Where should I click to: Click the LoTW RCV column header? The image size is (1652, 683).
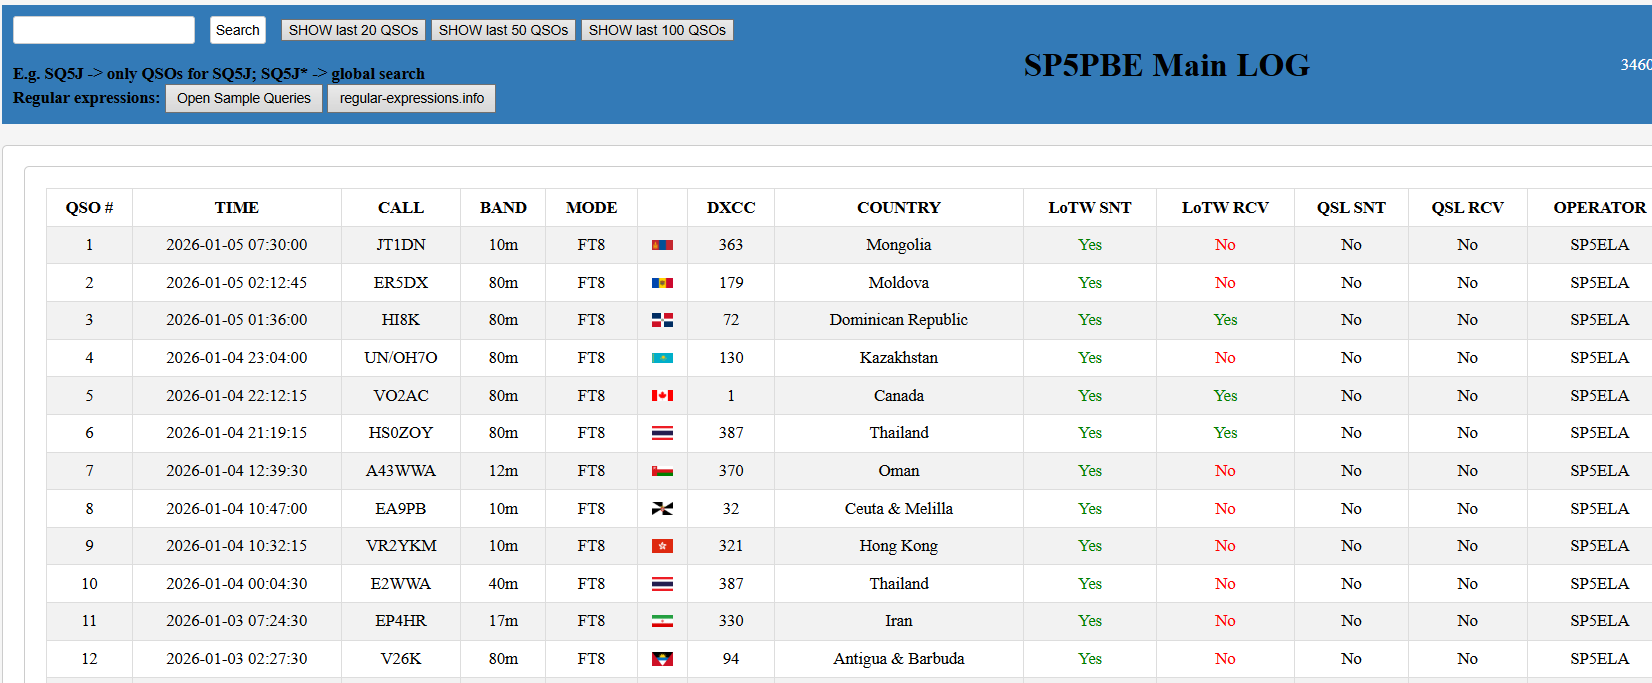(x=1224, y=208)
